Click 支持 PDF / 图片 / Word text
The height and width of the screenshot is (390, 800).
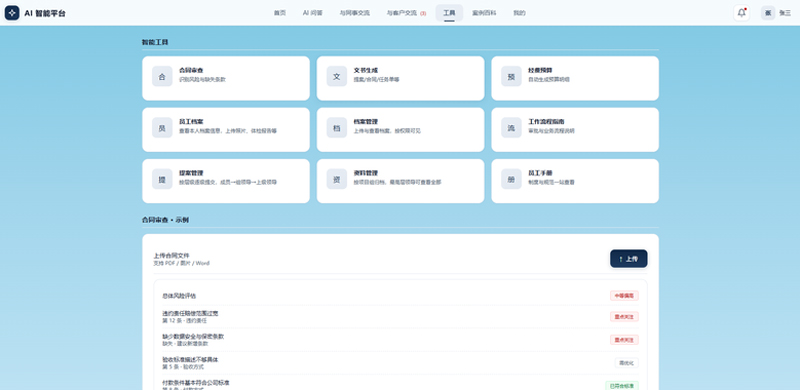pyautogui.click(x=182, y=263)
